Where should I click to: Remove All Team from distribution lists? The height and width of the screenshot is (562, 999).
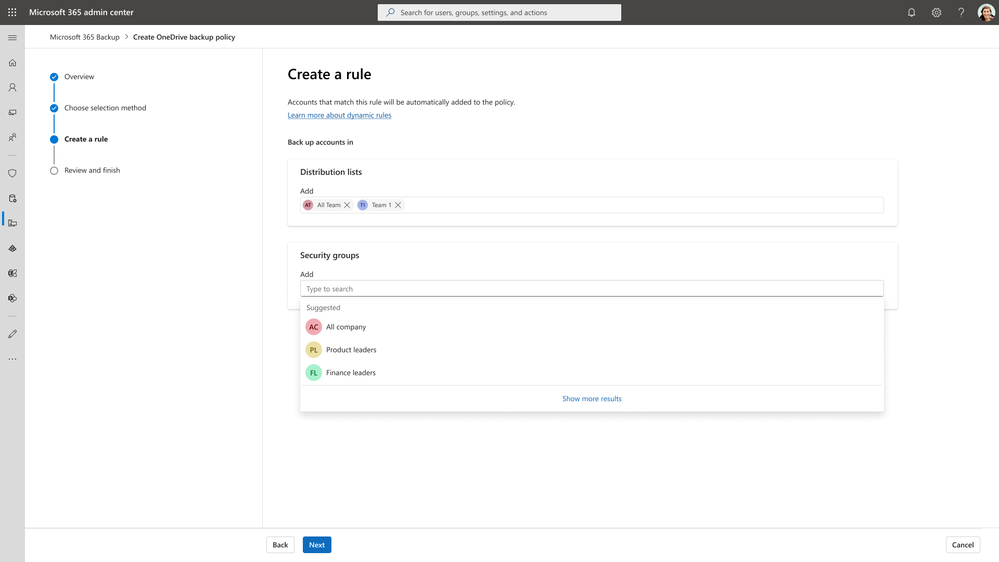347,205
